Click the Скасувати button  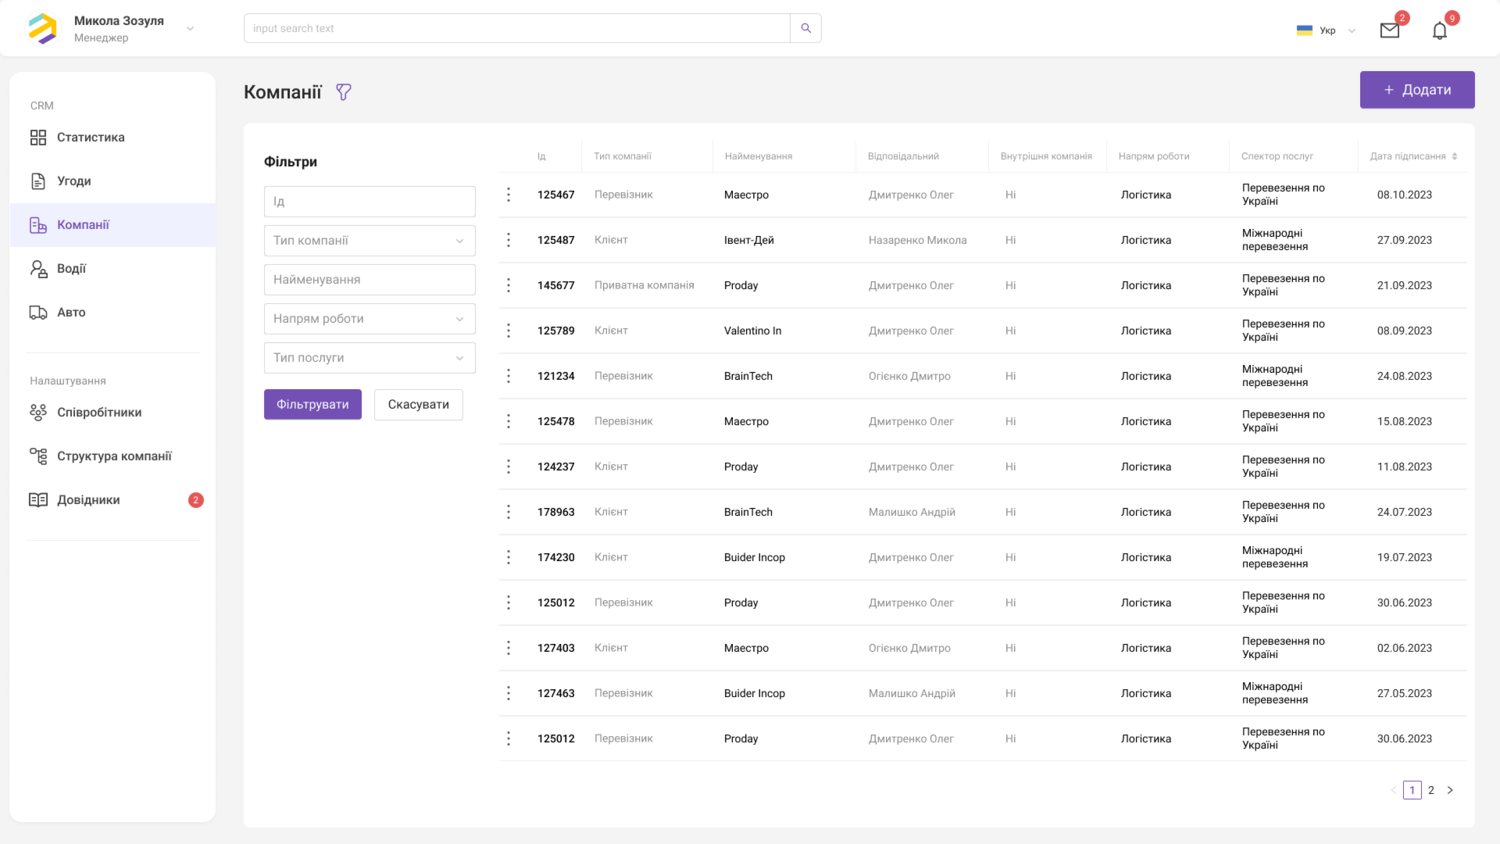[x=418, y=405]
